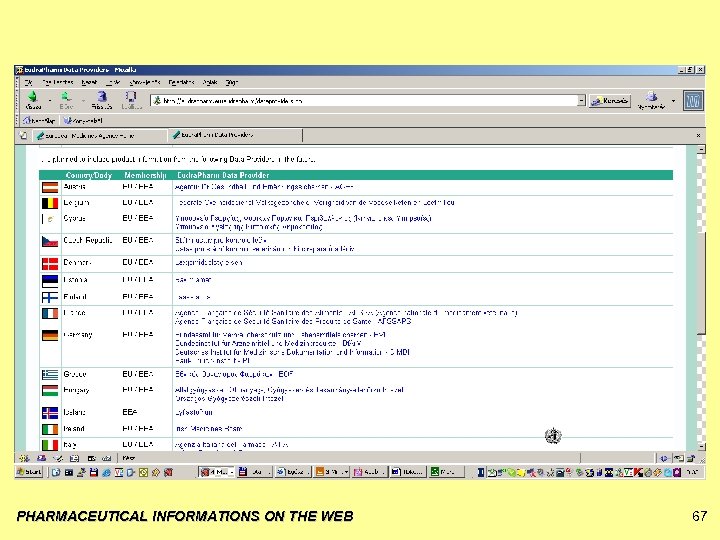Viewport: 720px width, 540px height.
Task: Click the Cyprus flag icon
Action: 50,219
